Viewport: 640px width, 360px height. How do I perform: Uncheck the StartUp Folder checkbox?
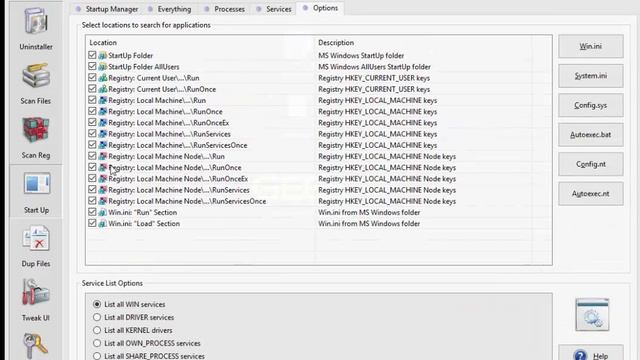92,55
